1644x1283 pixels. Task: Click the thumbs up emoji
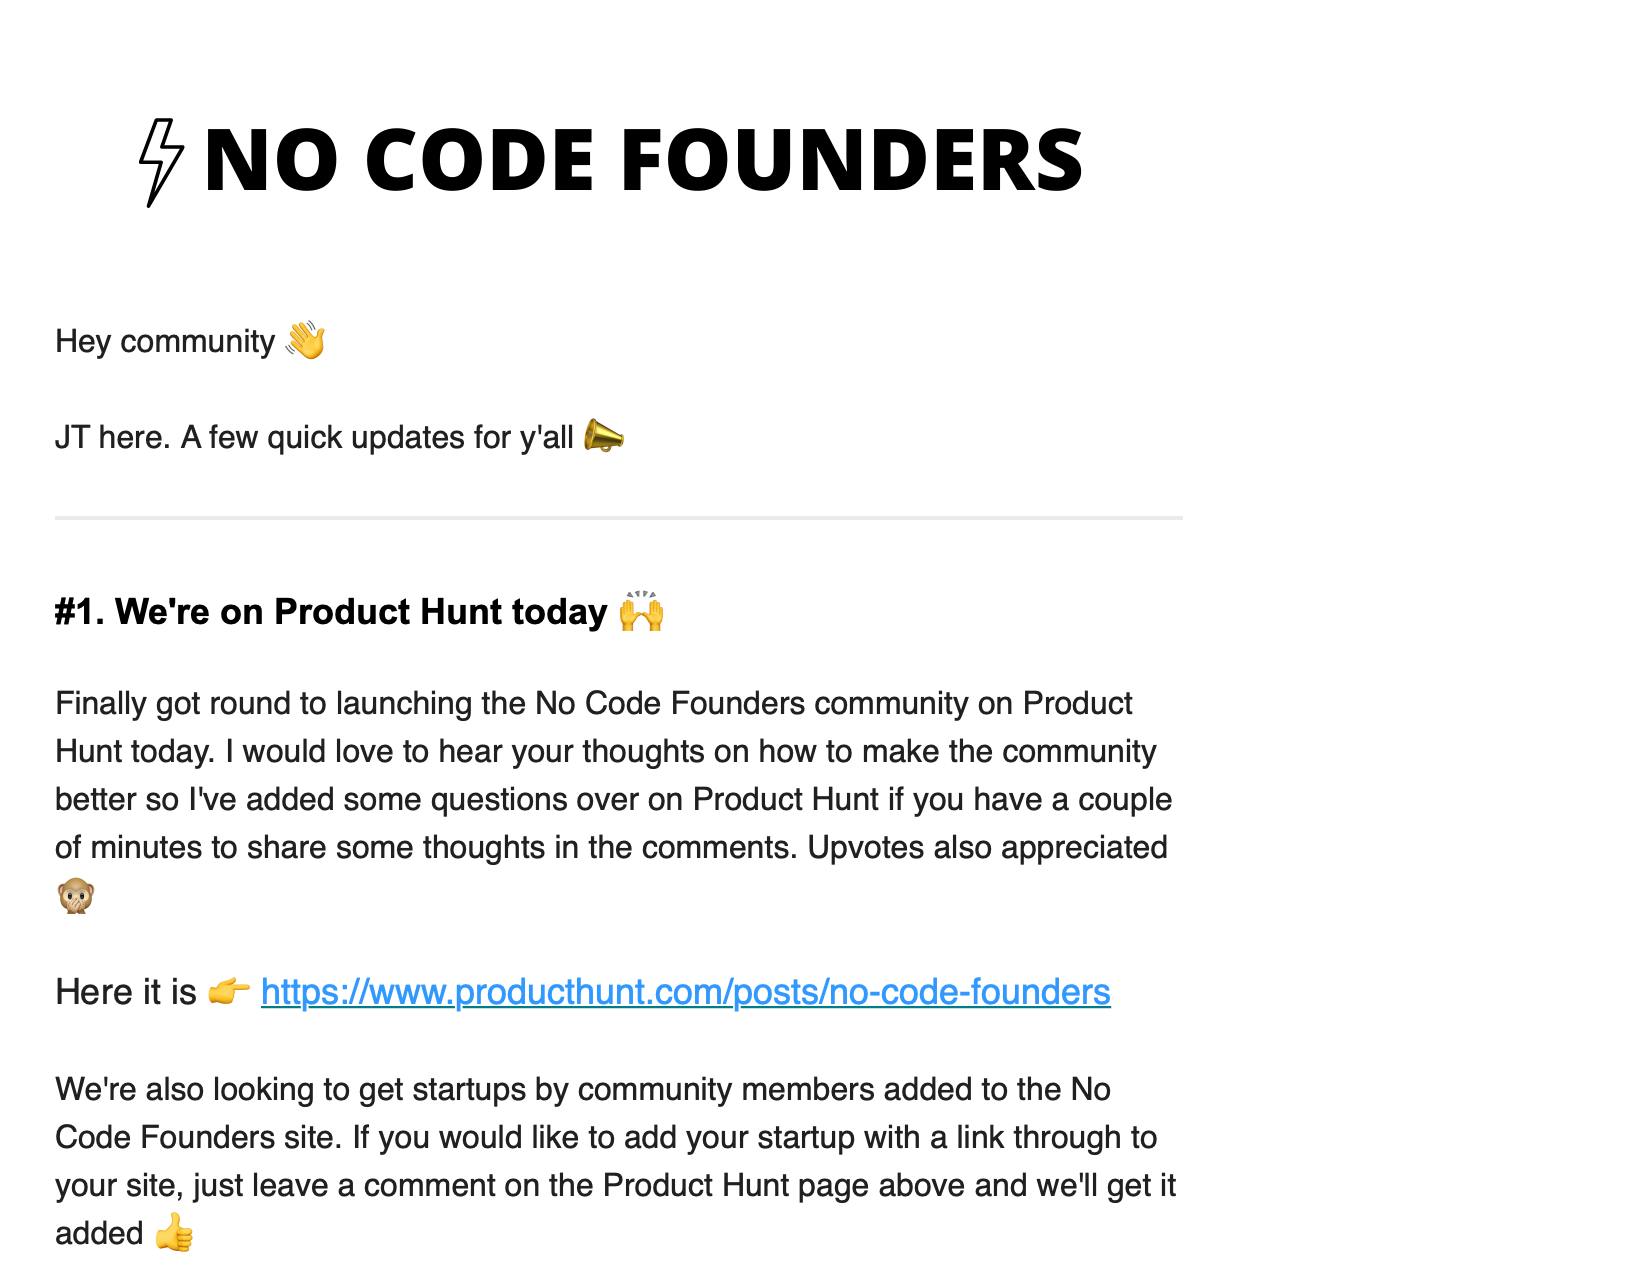pos(174,1233)
